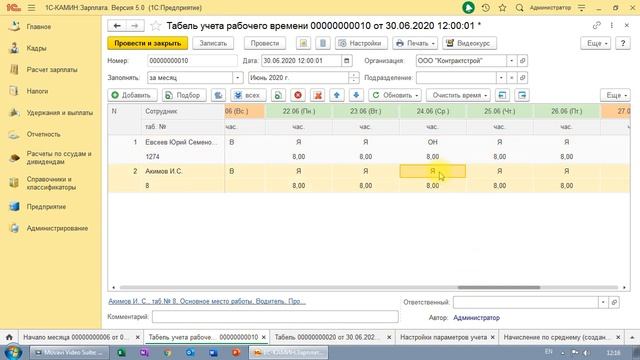
Task: Open the Организация record via its open icon
Action: point(522,61)
